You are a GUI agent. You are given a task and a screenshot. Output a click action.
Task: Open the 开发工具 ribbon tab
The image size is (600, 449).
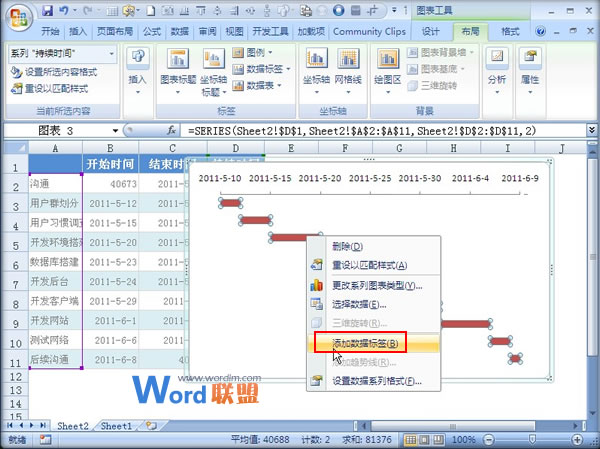[270, 31]
